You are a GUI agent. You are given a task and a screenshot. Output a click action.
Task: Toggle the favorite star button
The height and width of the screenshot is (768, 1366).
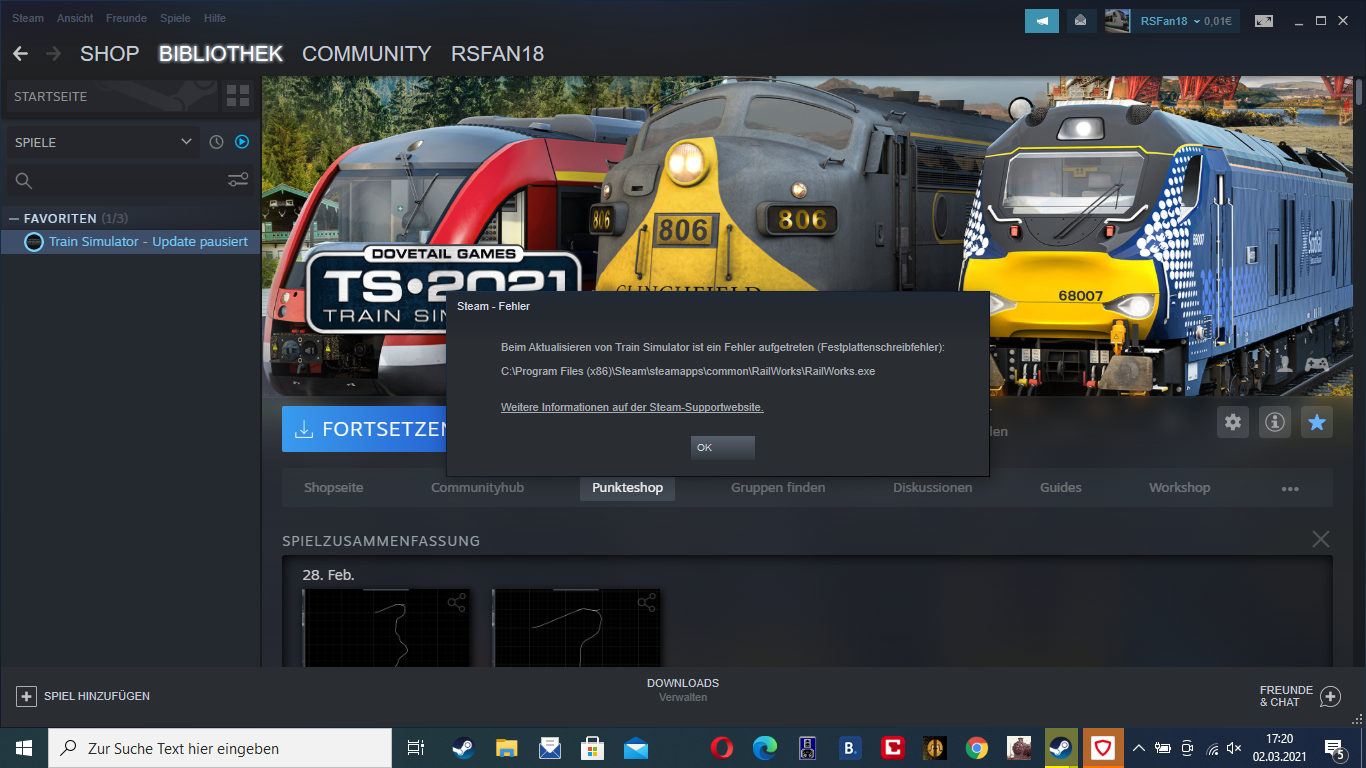tap(1317, 422)
